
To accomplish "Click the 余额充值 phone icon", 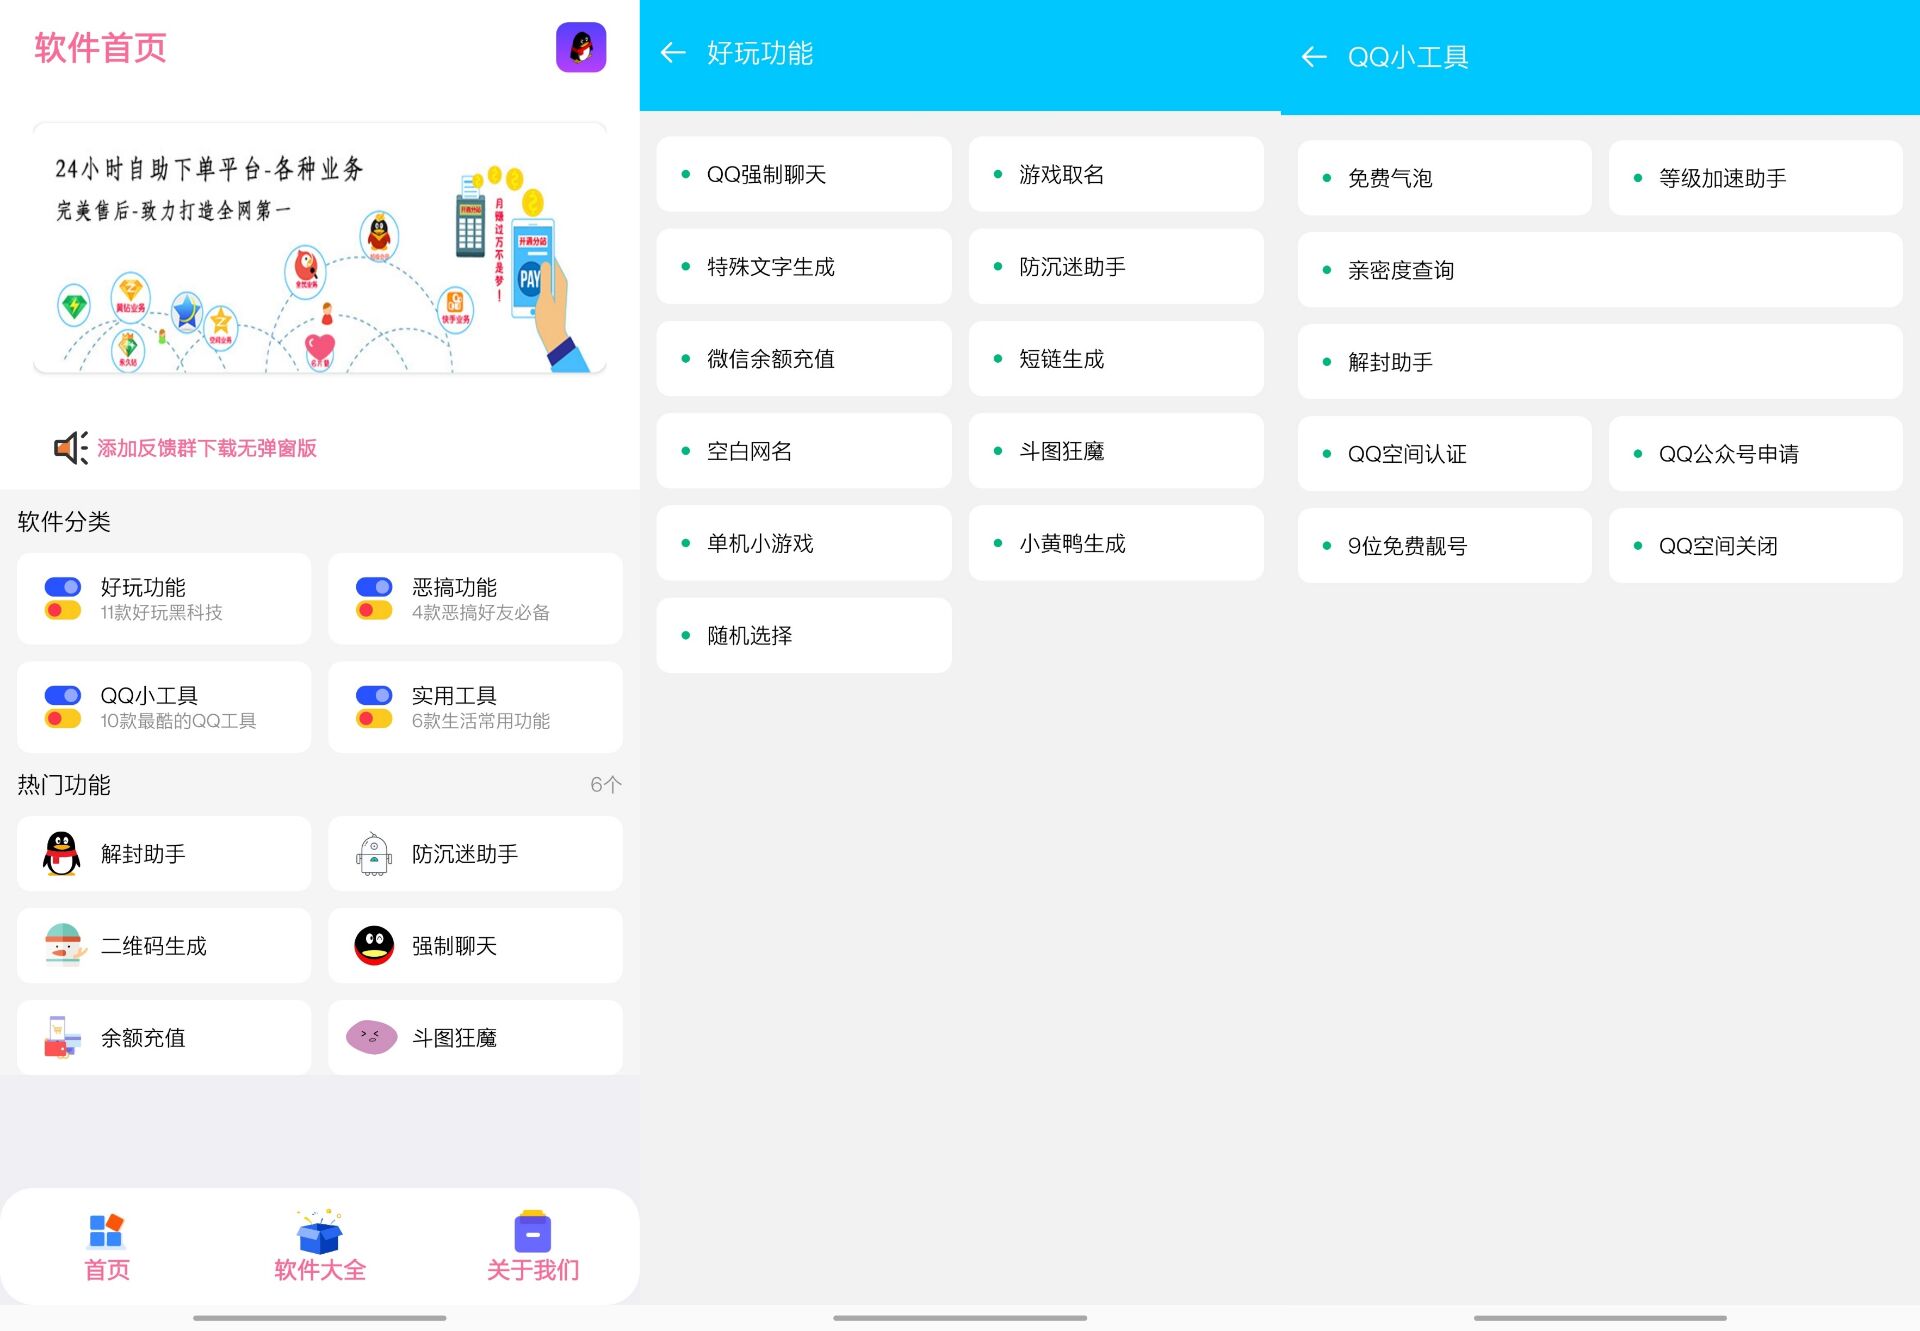I will 61,1037.
